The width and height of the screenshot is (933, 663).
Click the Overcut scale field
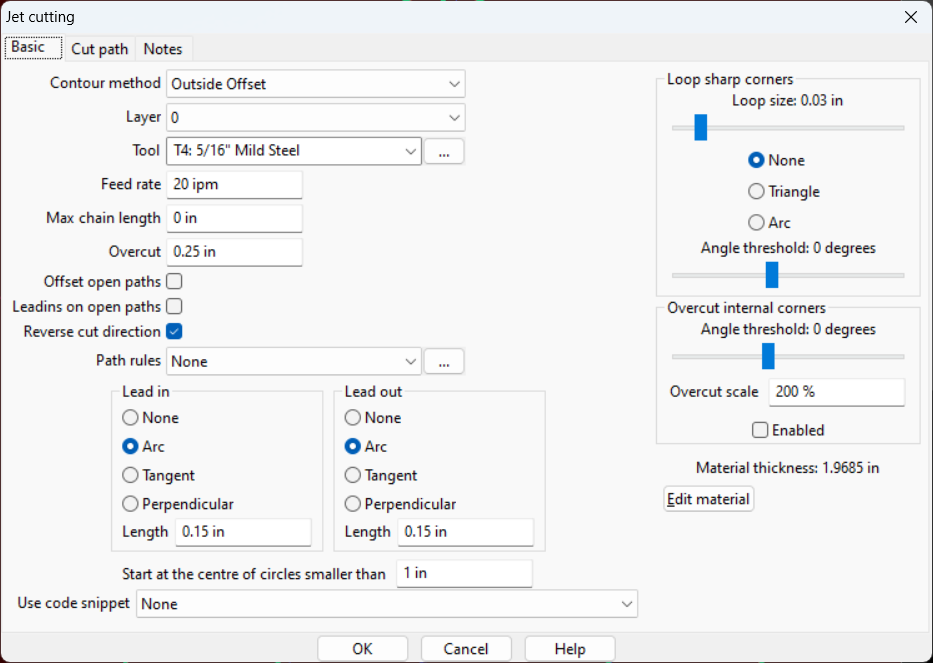pos(837,392)
